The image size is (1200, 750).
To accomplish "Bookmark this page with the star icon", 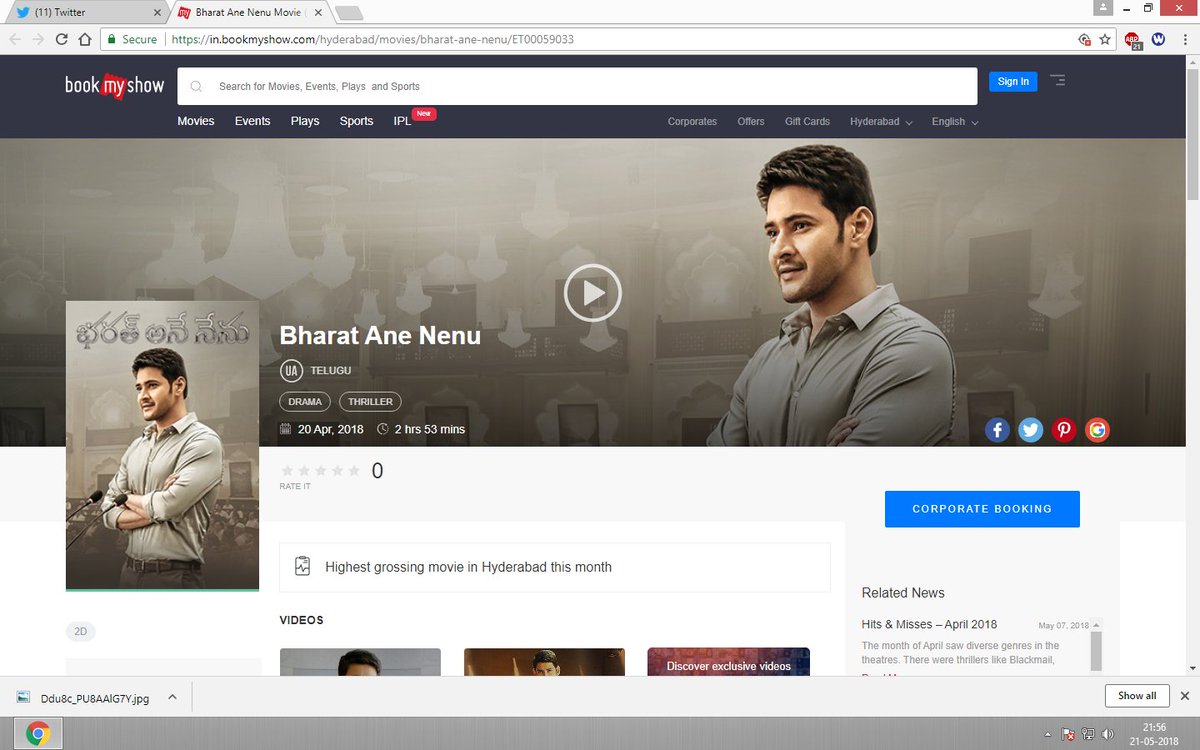I will (1105, 40).
